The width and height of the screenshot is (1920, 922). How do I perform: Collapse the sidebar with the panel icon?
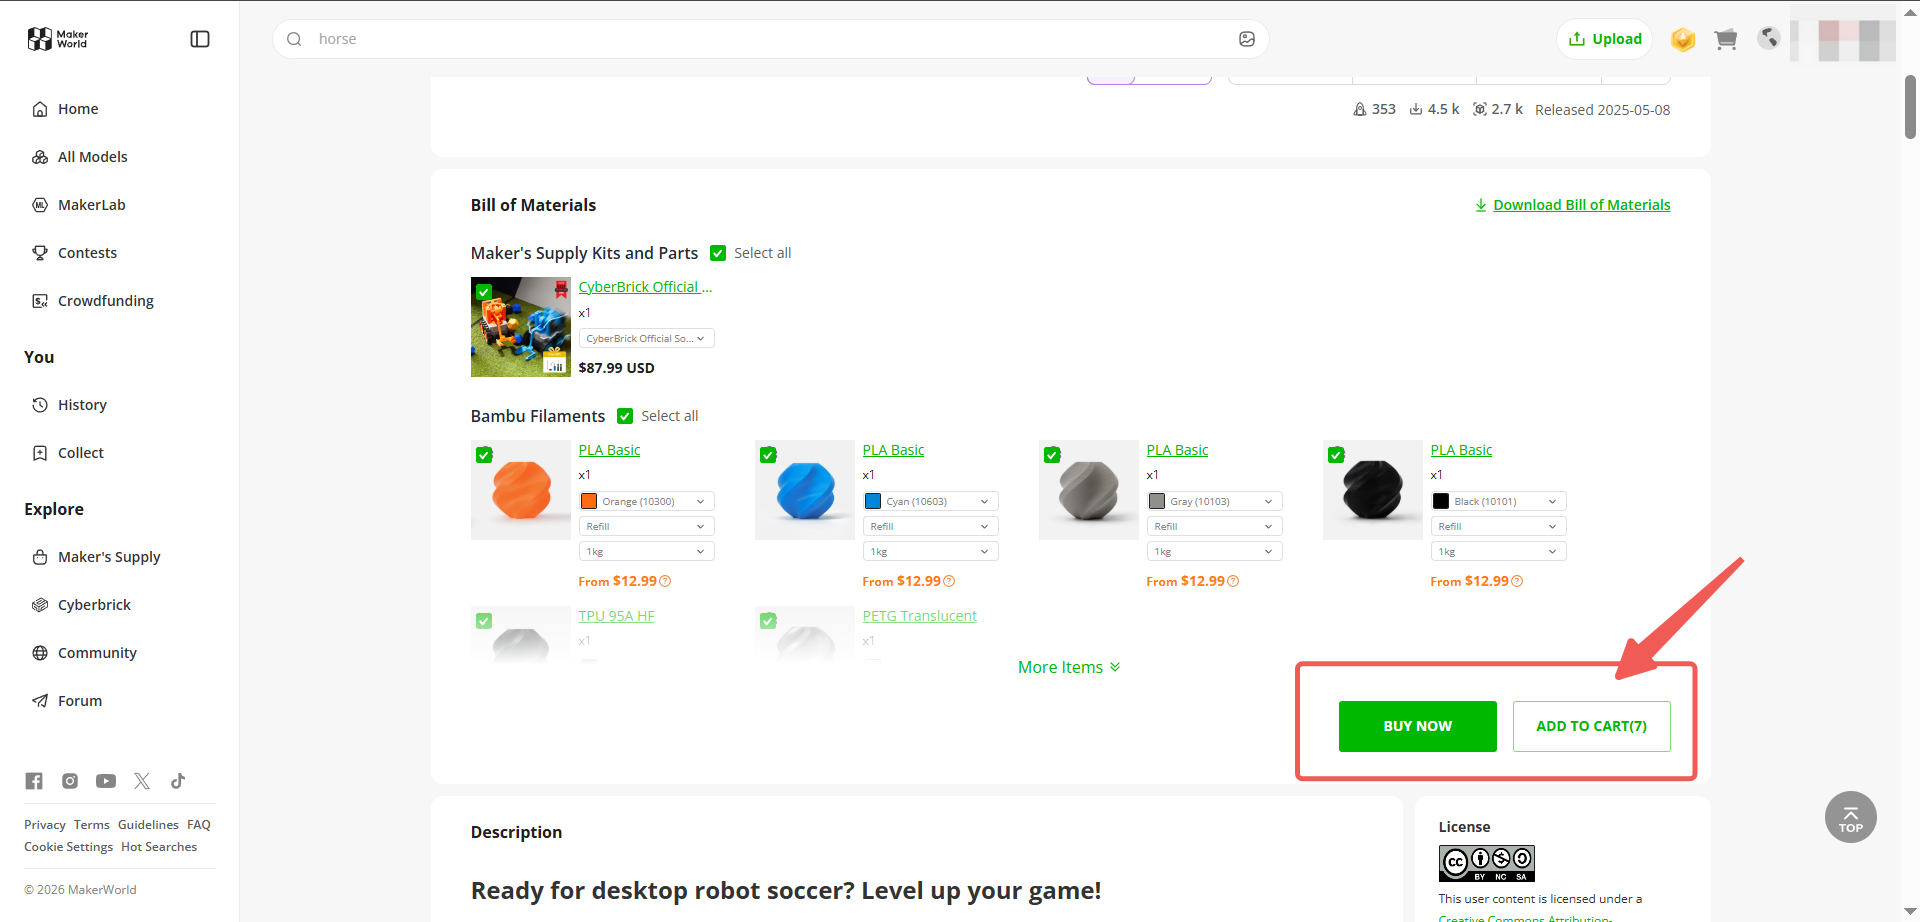(x=200, y=39)
